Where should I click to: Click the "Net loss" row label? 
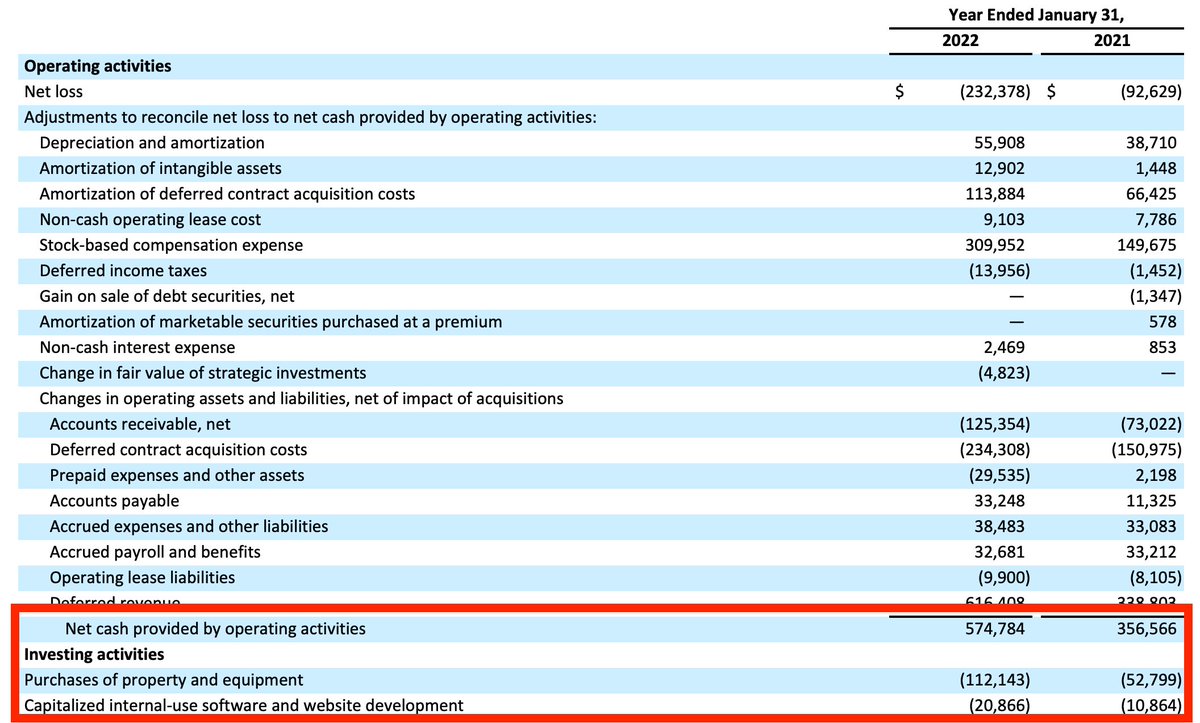point(52,92)
